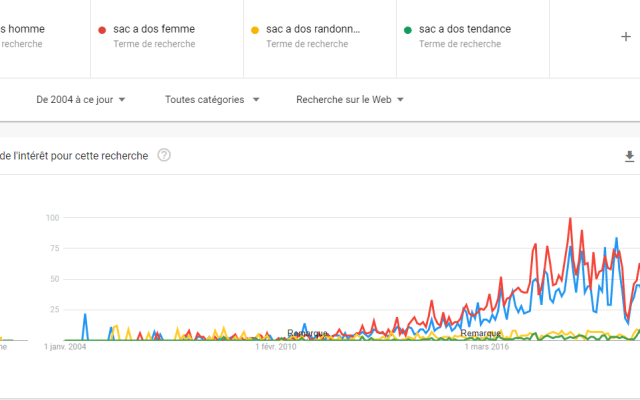Screen dimensions: 640x400
Task: Open the Remarque note near 2010
Action: point(307,333)
